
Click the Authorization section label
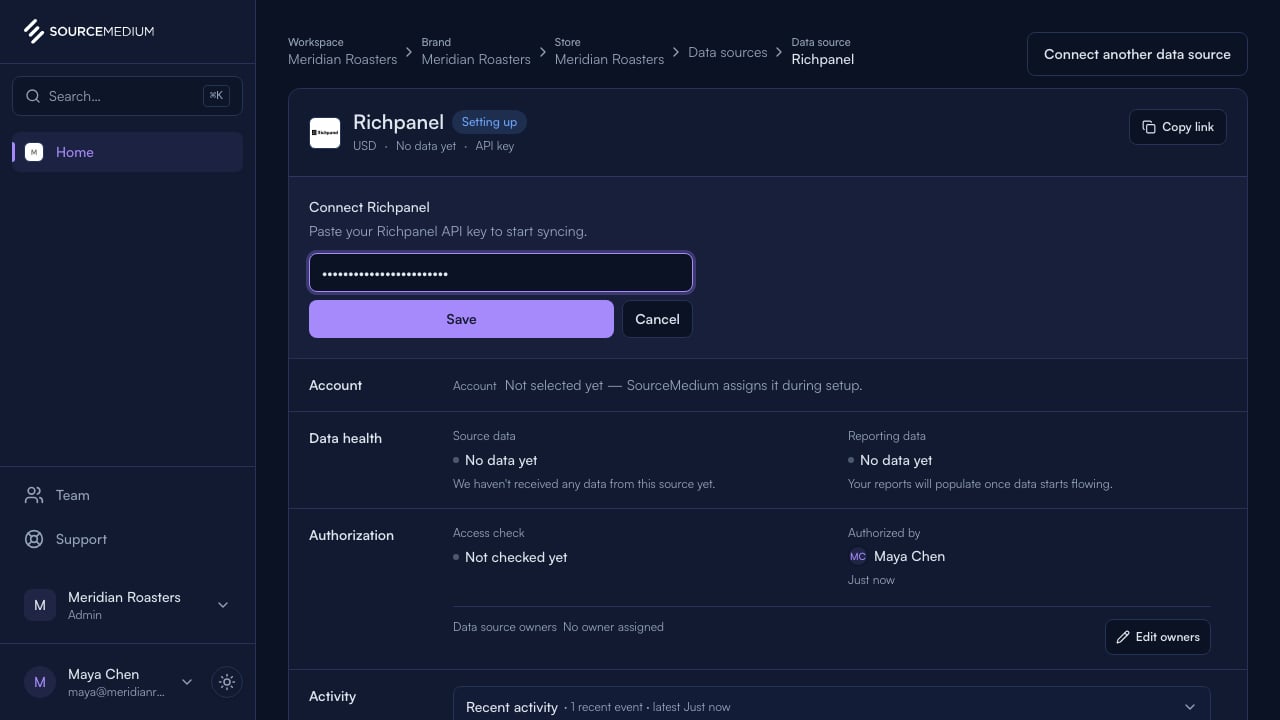(351, 535)
